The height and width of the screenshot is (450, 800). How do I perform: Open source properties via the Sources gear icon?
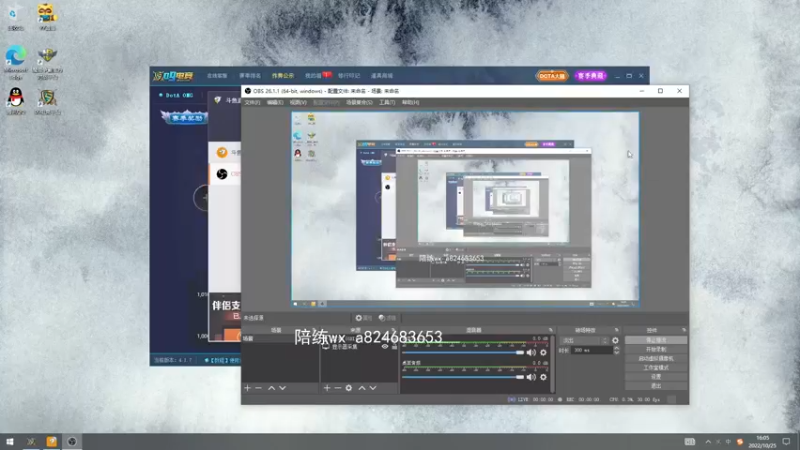pos(349,388)
